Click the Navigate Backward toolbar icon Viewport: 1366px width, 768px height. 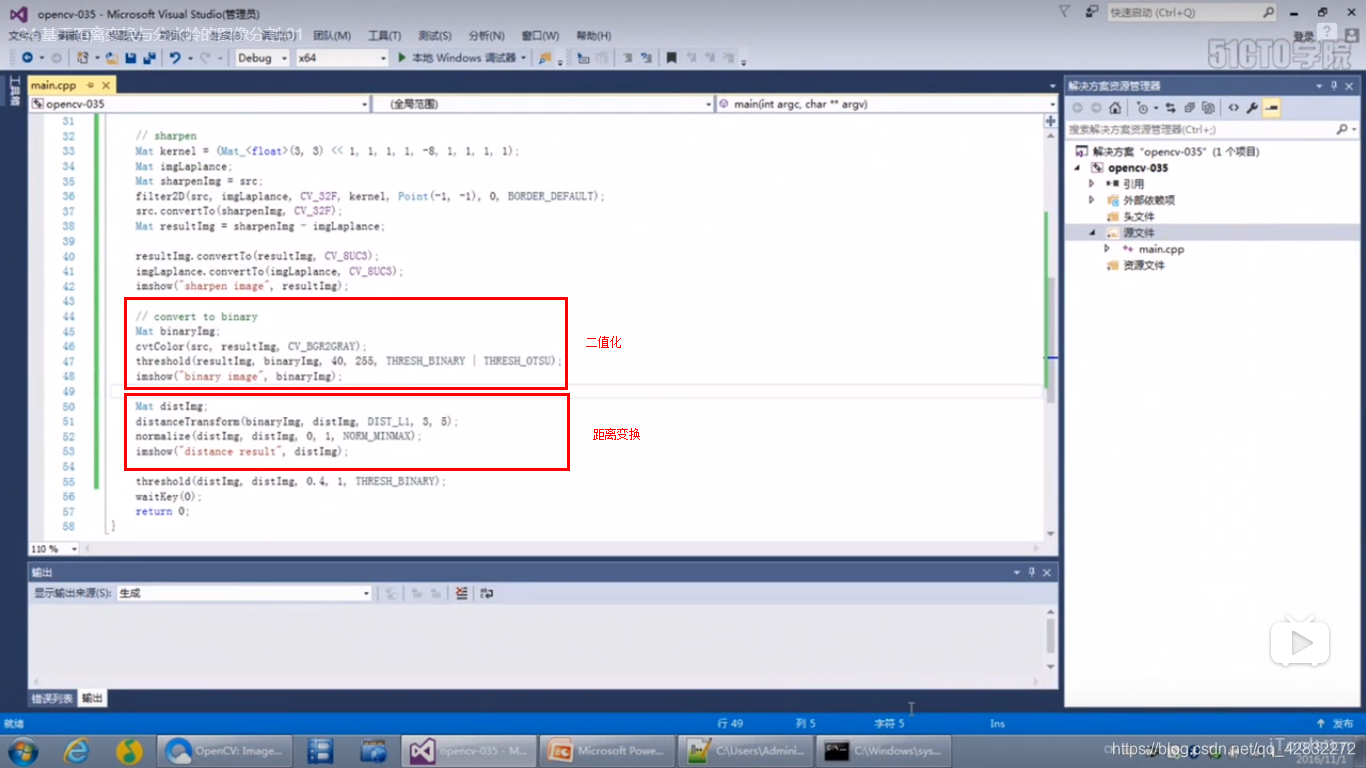coord(27,58)
